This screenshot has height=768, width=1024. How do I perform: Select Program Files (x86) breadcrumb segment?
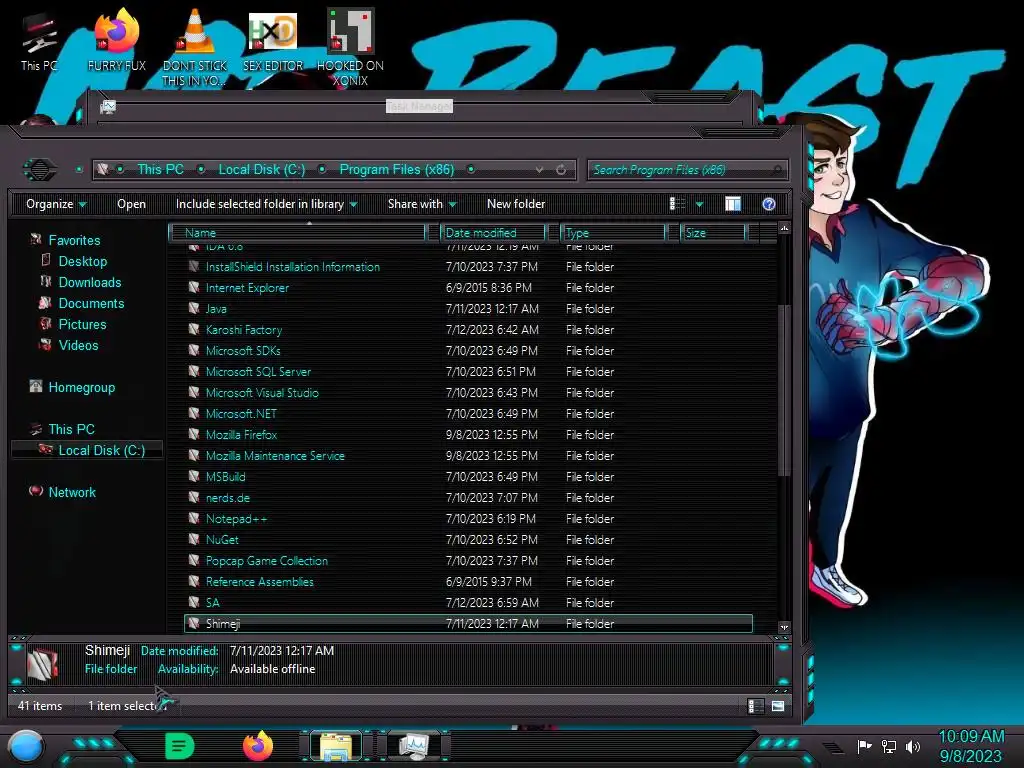(x=396, y=170)
